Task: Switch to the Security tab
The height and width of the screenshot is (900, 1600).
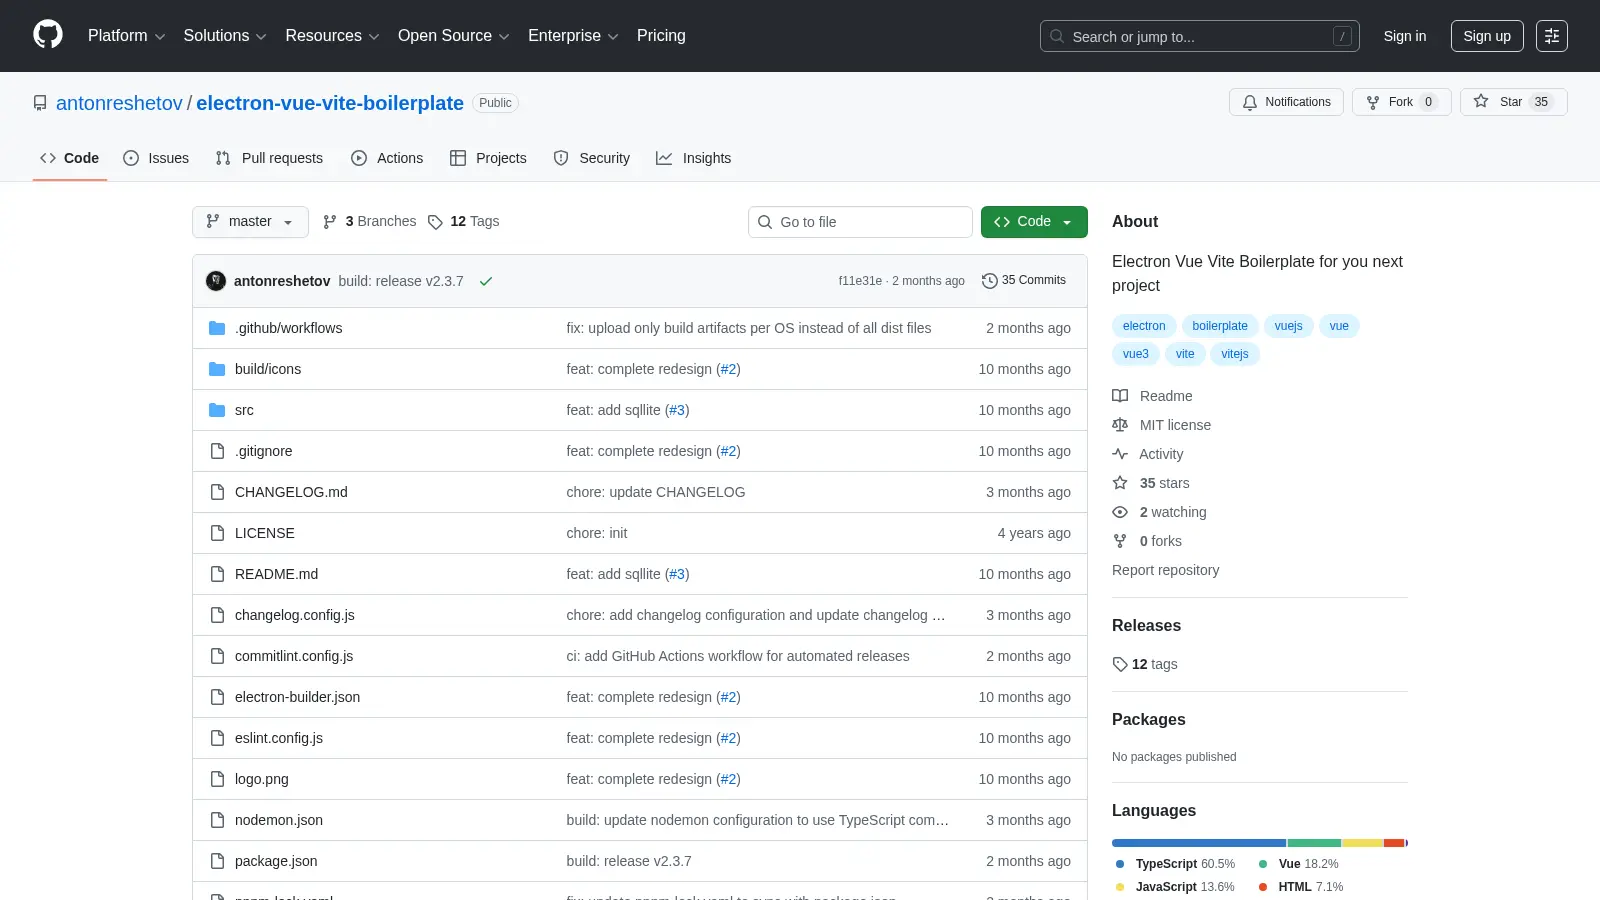Action: click(x=592, y=158)
